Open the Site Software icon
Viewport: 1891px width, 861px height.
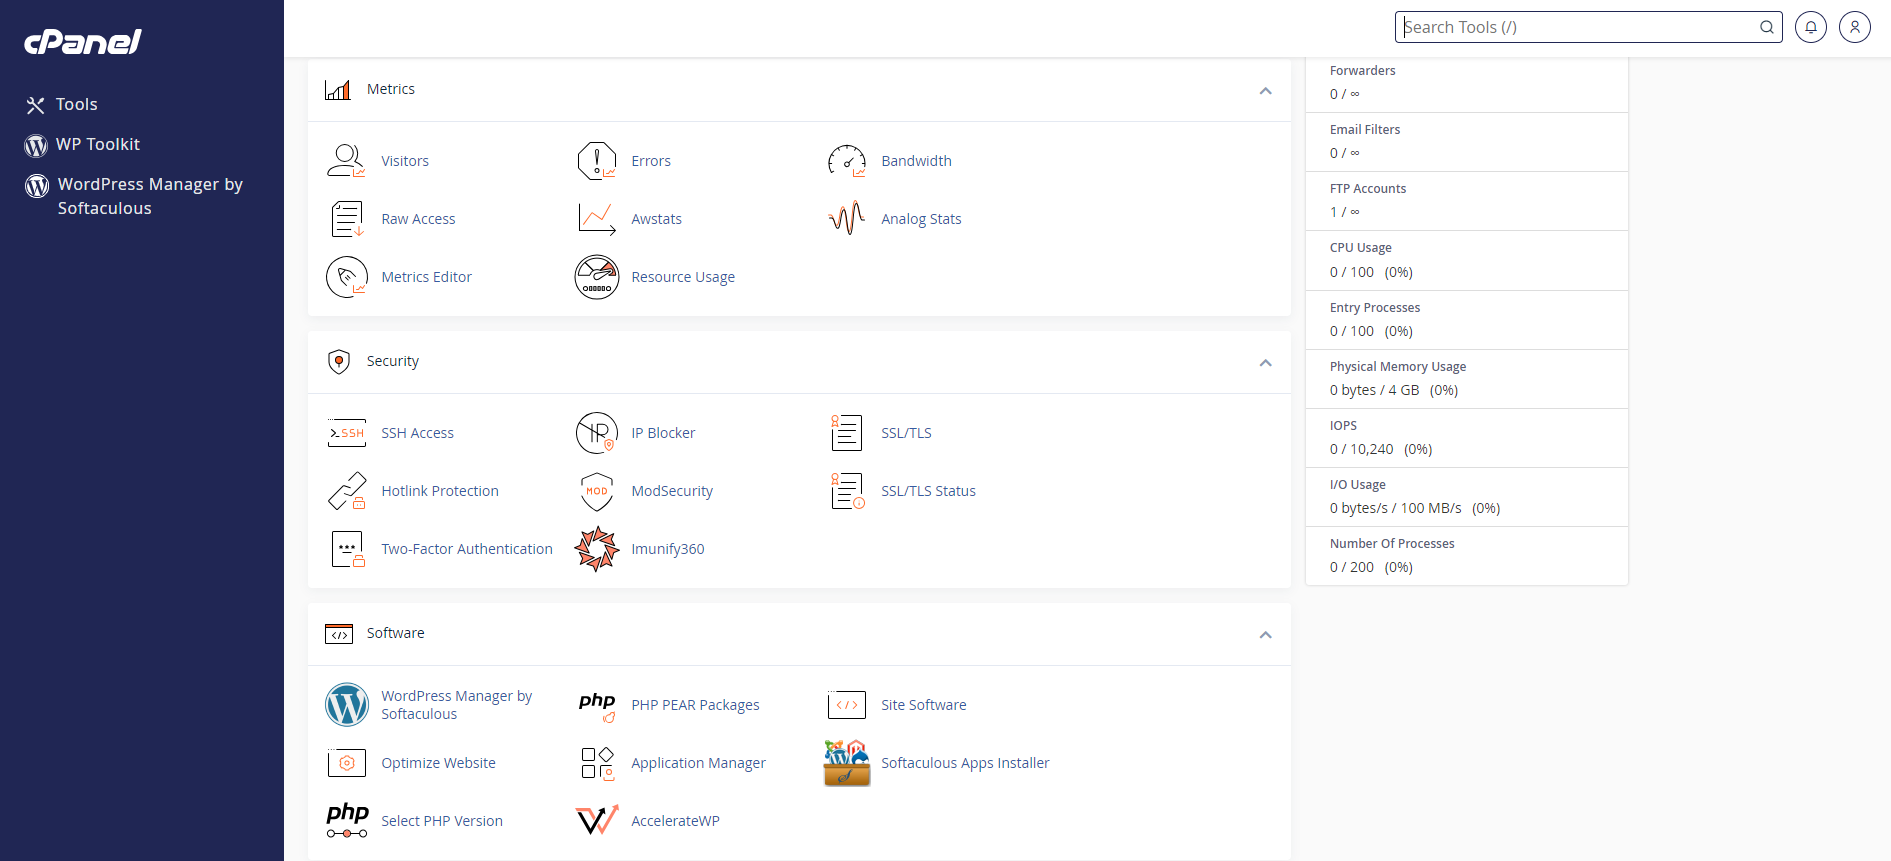847,705
